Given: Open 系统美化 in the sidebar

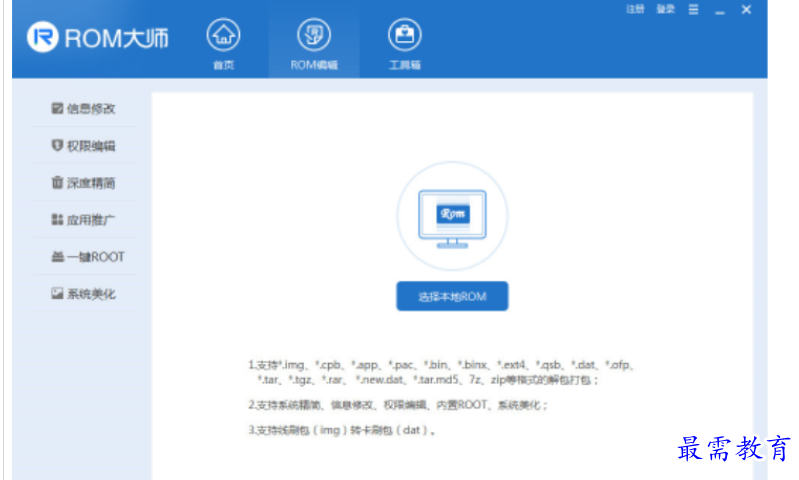Looking at the screenshot, I should (85, 294).
